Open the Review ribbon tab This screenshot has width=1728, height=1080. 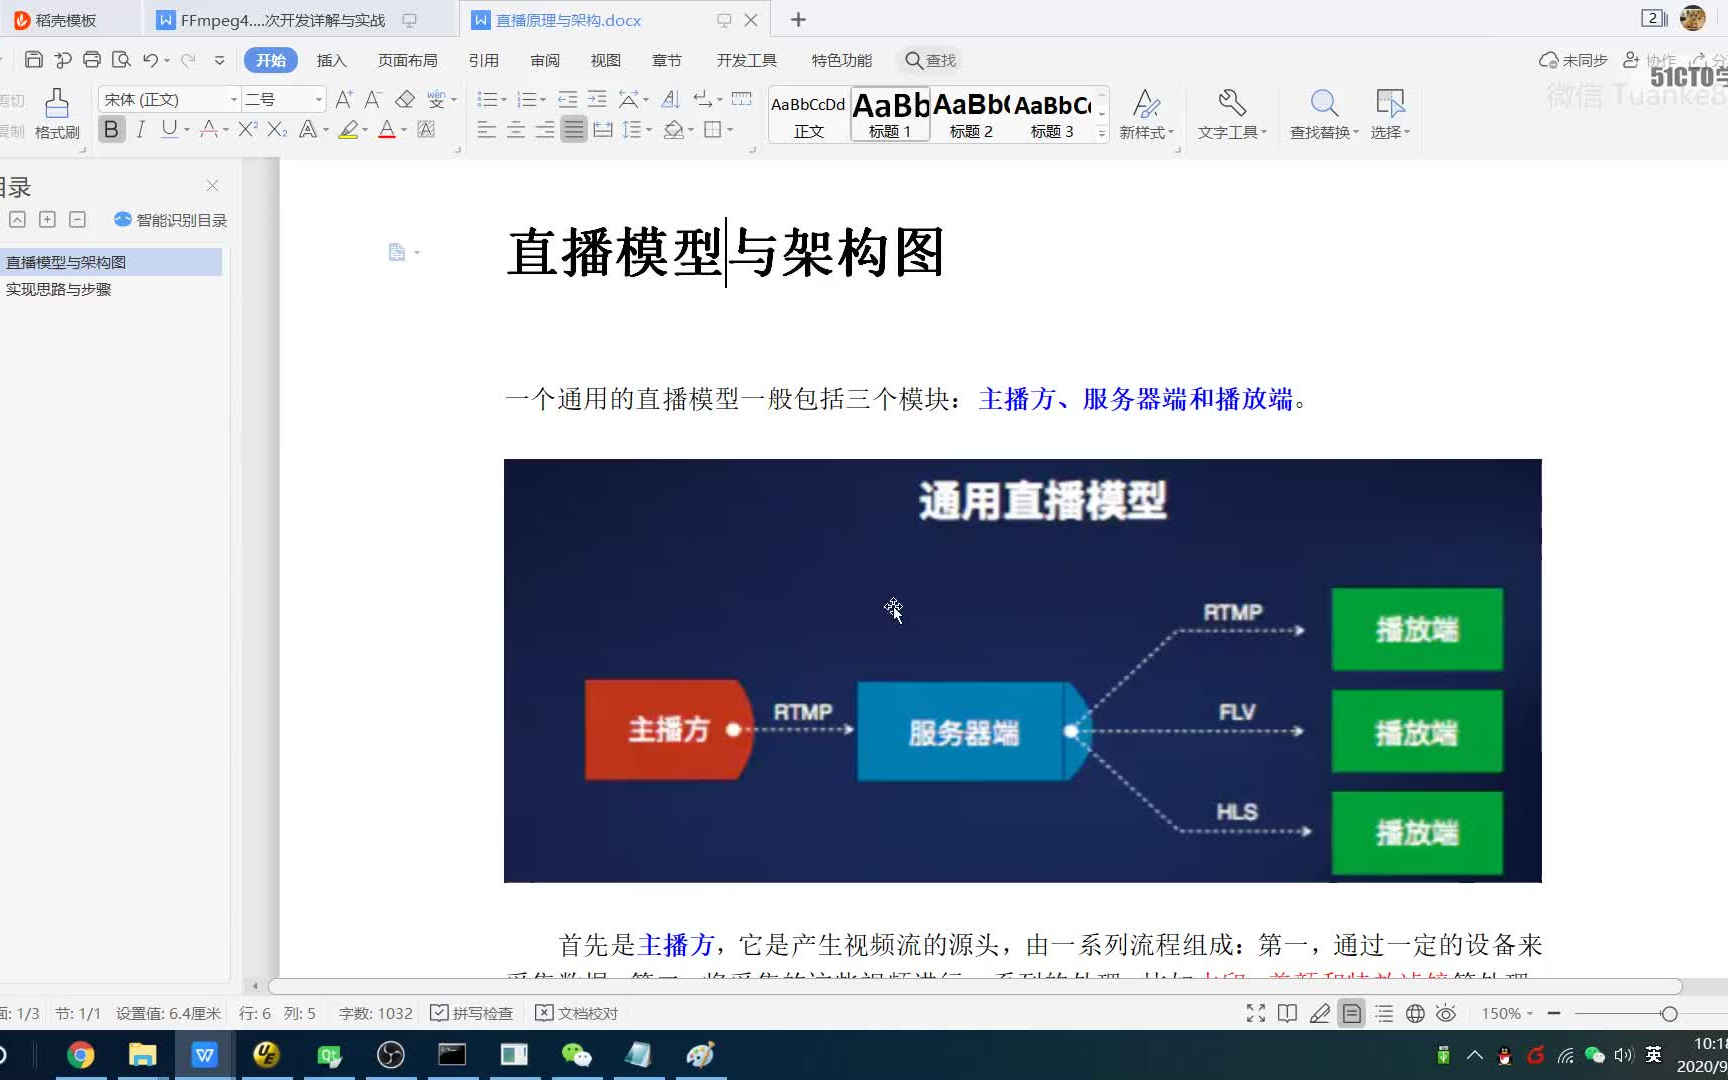(545, 60)
